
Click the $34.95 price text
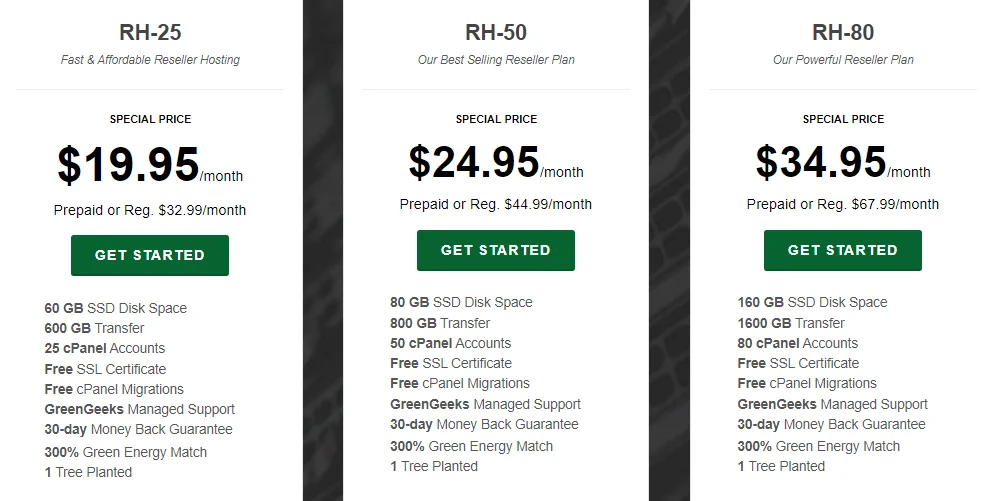pyautogui.click(x=821, y=162)
